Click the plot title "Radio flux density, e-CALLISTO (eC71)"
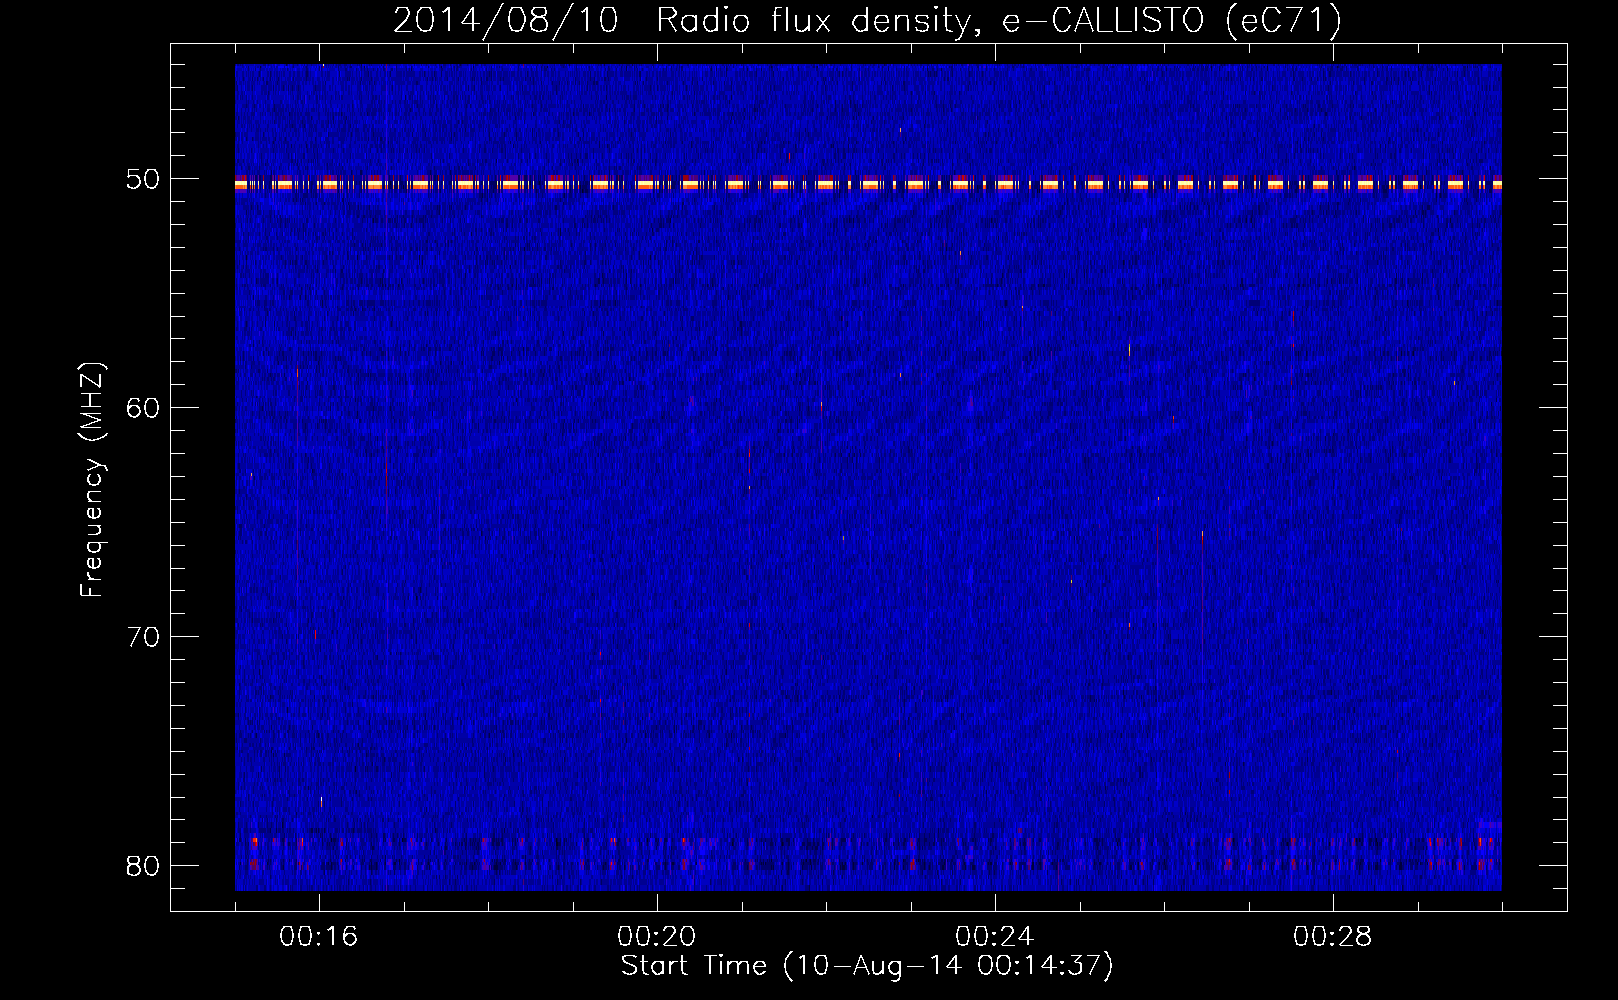1618x1000 pixels. coord(999,20)
